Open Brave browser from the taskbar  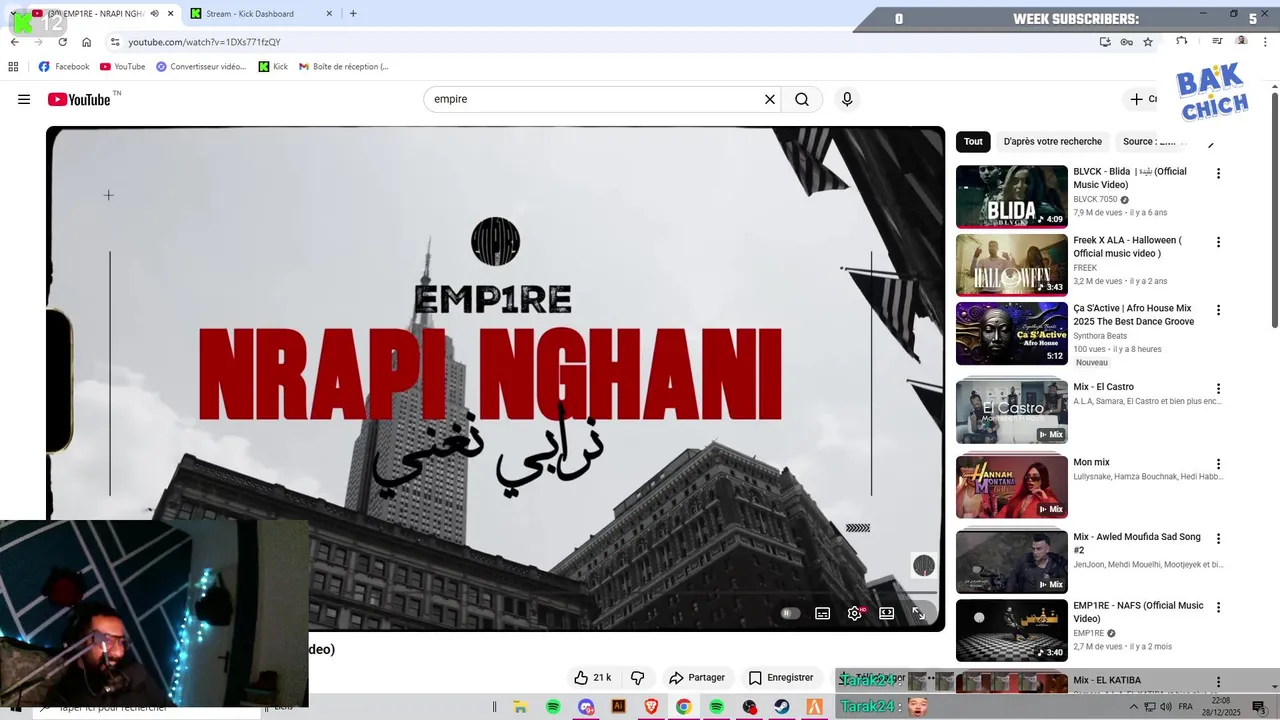pyautogui.click(x=651, y=707)
